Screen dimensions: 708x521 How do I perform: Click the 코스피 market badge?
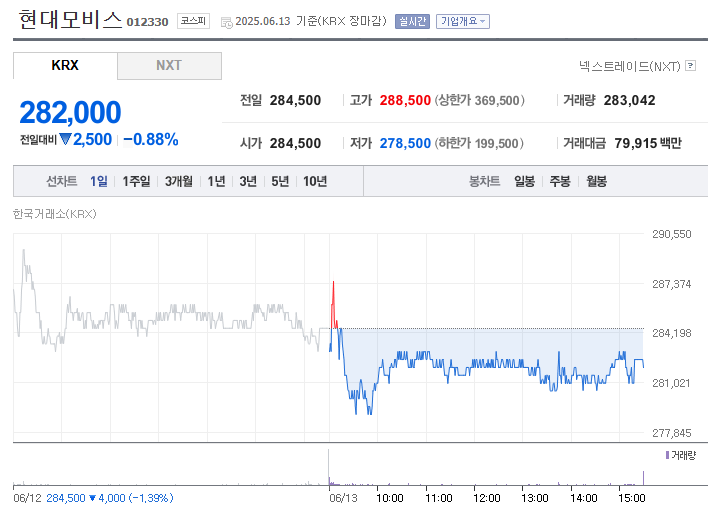[x=193, y=21]
